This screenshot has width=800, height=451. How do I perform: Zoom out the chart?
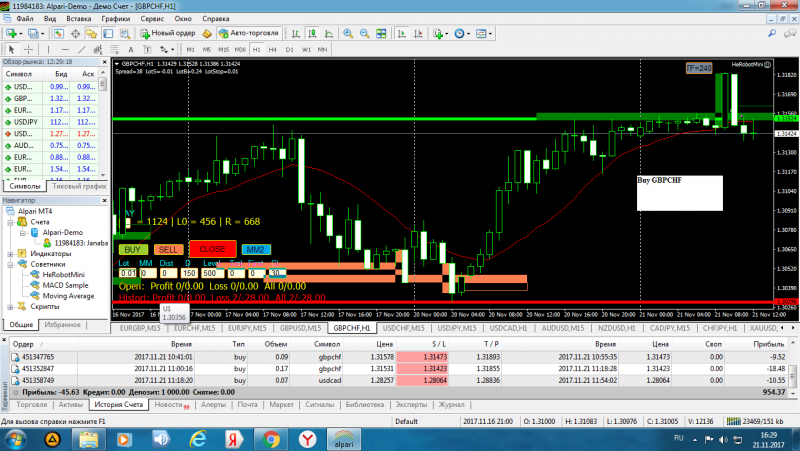tap(364, 34)
